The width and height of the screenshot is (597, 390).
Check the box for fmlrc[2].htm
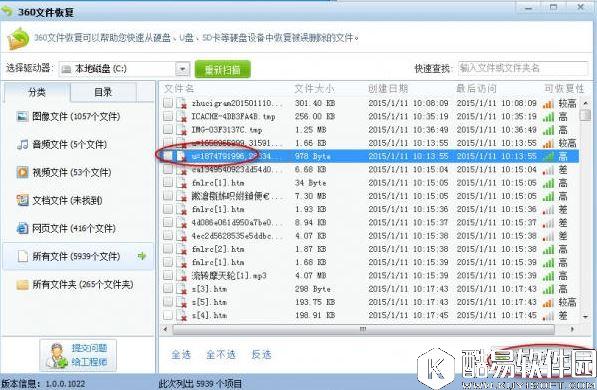168,249
